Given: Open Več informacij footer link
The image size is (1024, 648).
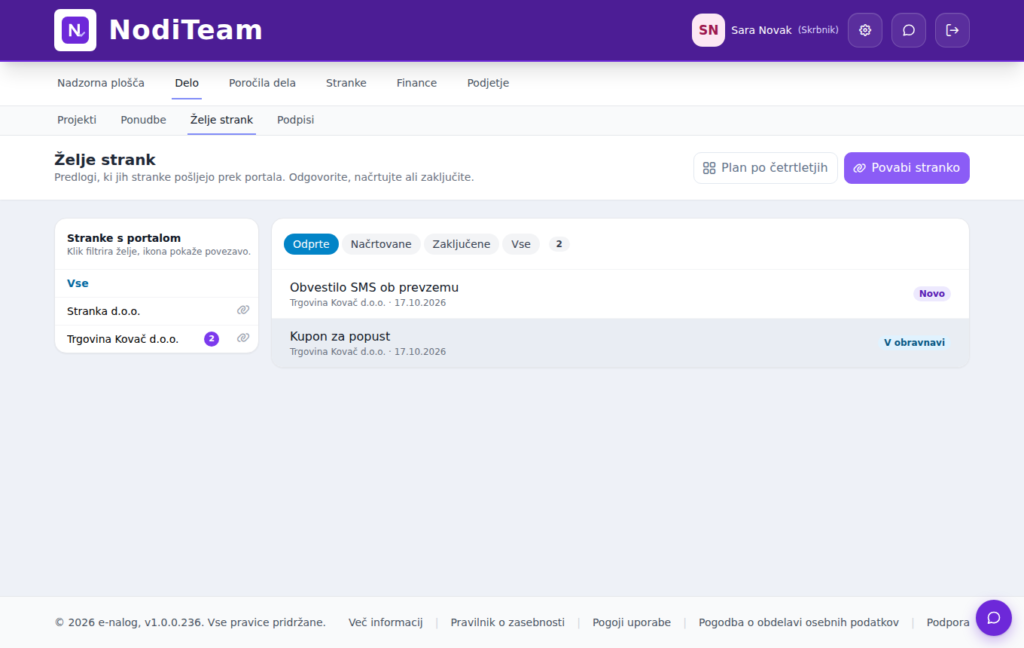Looking at the screenshot, I should click(385, 623).
